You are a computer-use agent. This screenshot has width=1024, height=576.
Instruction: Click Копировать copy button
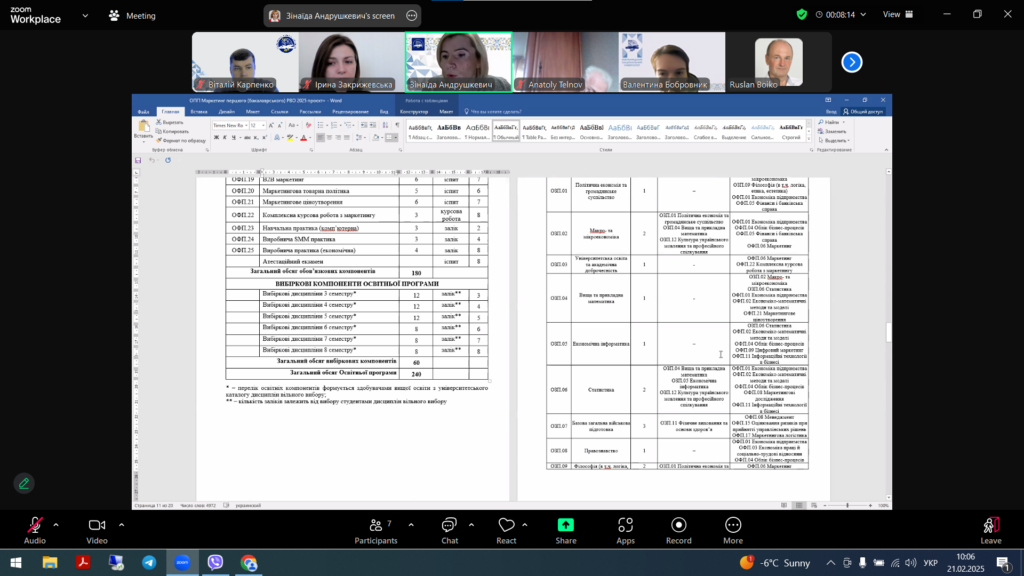tap(172, 131)
